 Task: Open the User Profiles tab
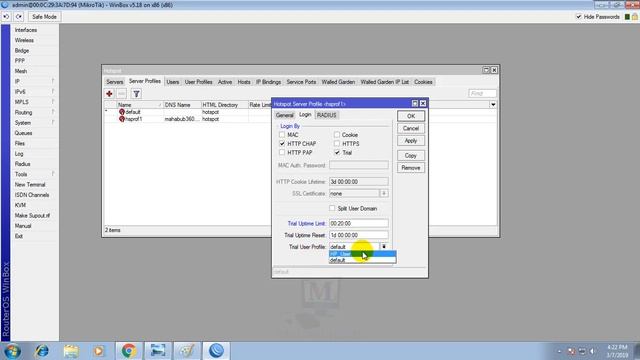pyautogui.click(x=198, y=82)
